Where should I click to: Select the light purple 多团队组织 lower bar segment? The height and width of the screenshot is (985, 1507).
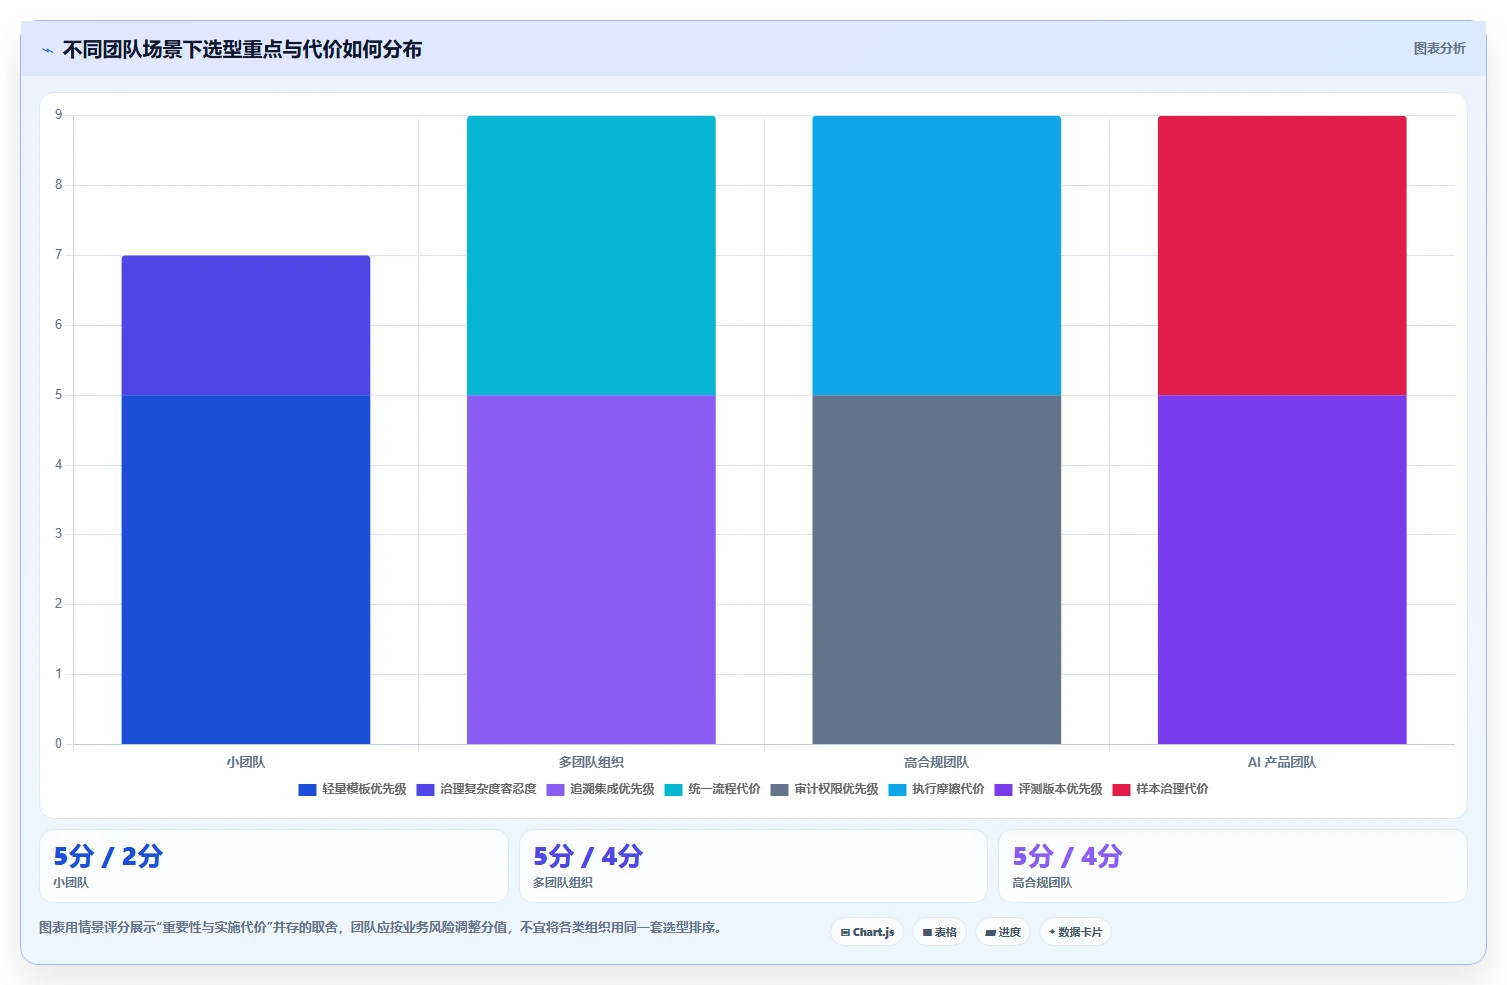click(591, 569)
